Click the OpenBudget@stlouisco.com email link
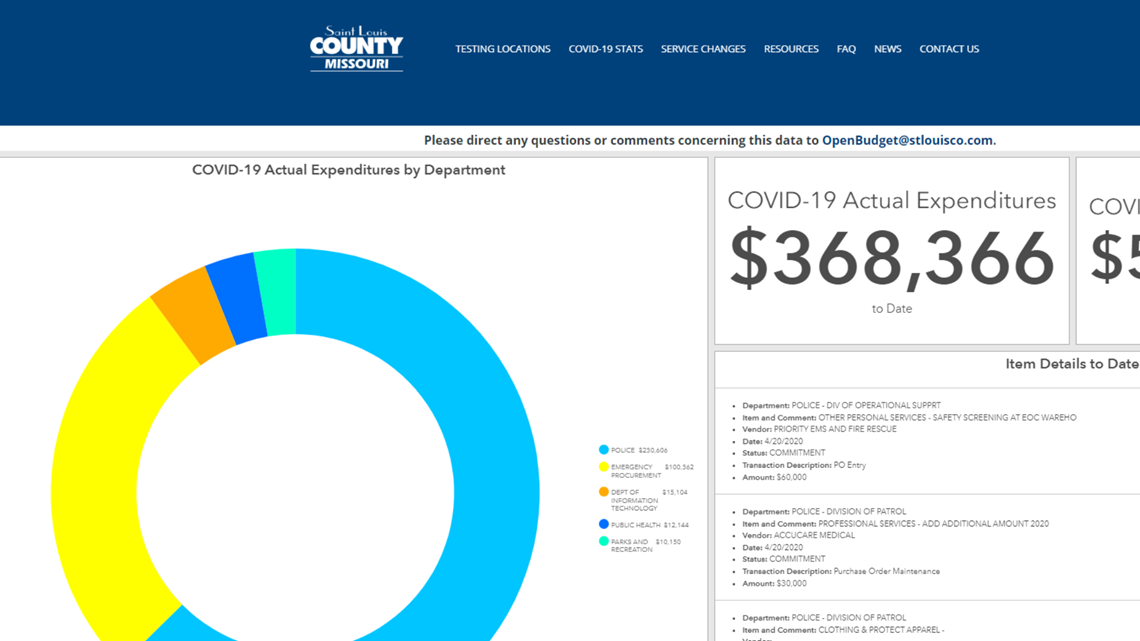 pos(907,141)
